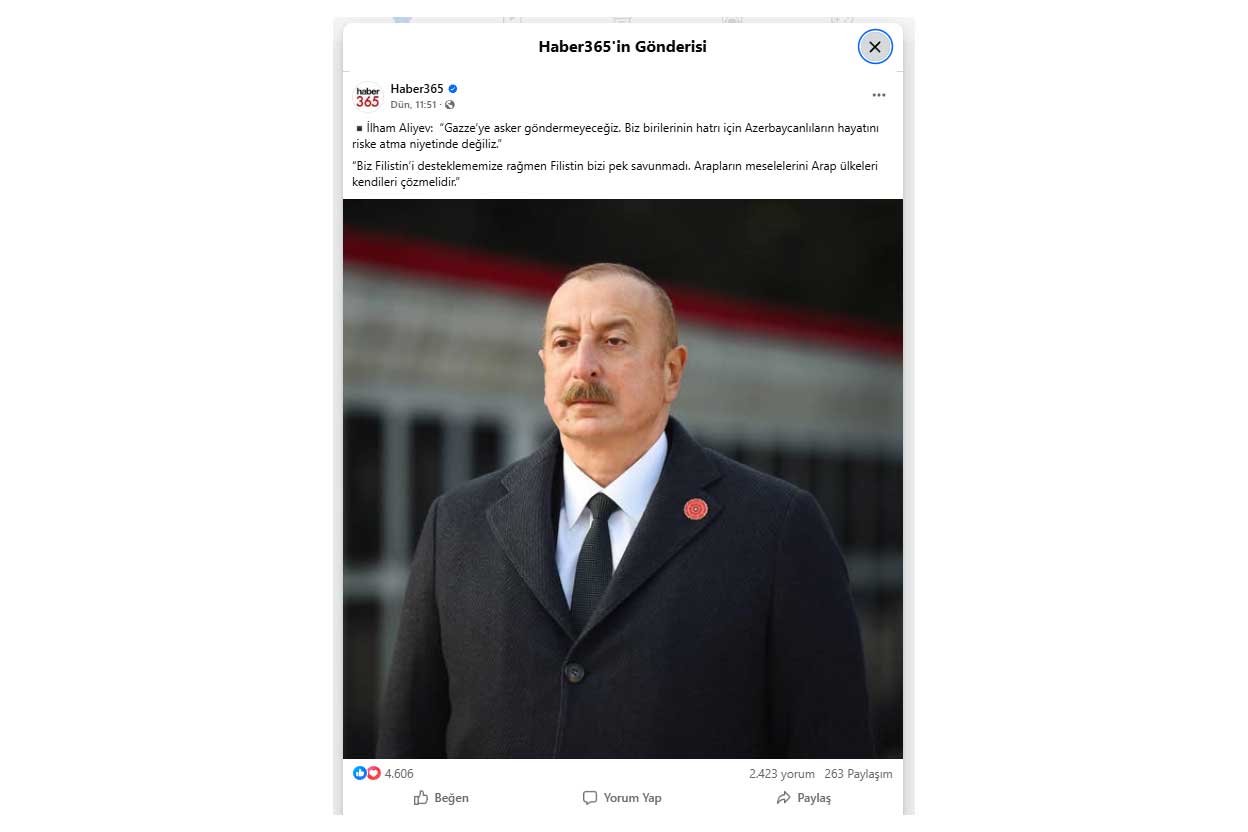
Task: Open the post timestamp Dün, 11:51
Action: click(413, 104)
